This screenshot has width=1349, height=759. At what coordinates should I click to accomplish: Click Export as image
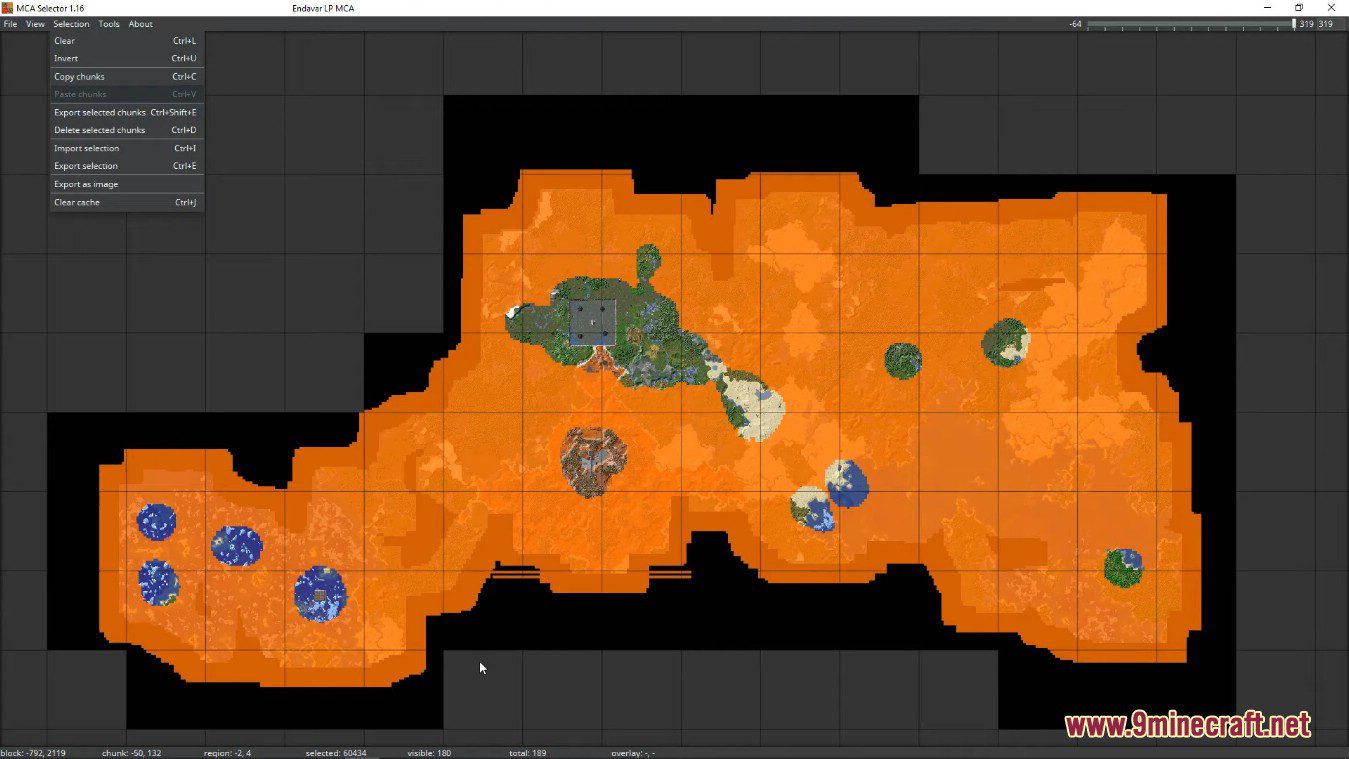pos(85,183)
